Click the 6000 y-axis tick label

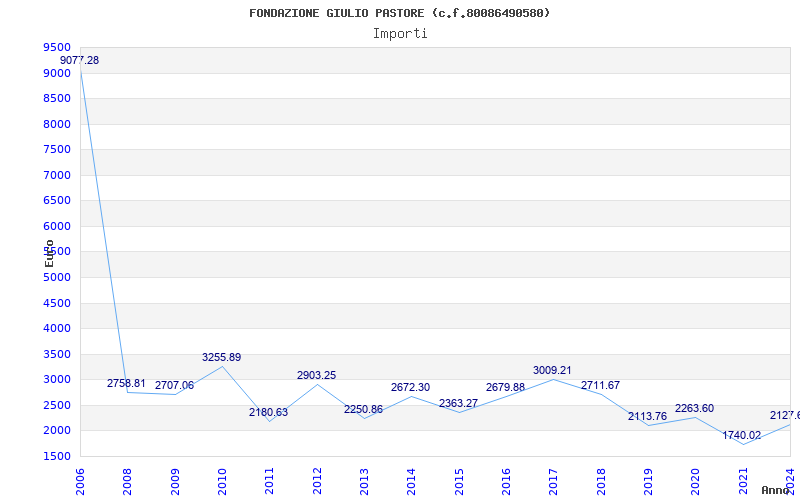point(57,226)
